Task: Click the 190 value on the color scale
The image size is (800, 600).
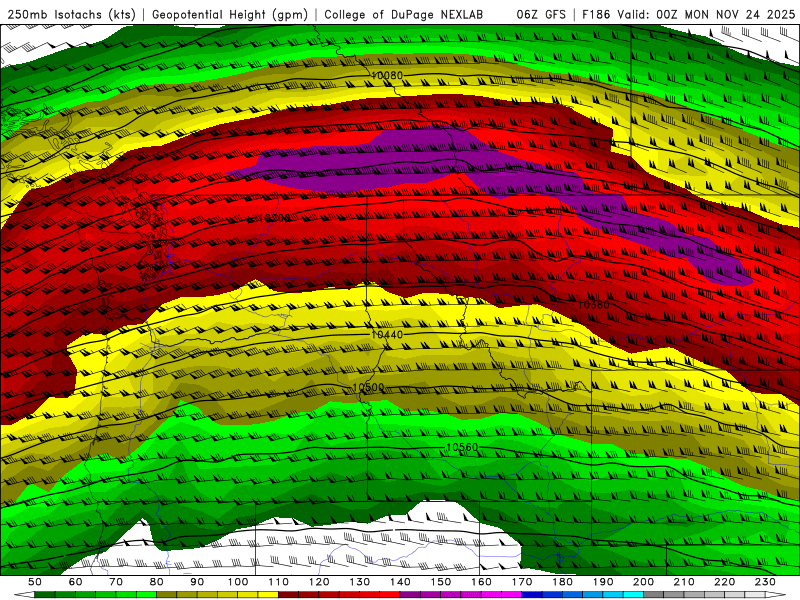Action: tap(603, 582)
